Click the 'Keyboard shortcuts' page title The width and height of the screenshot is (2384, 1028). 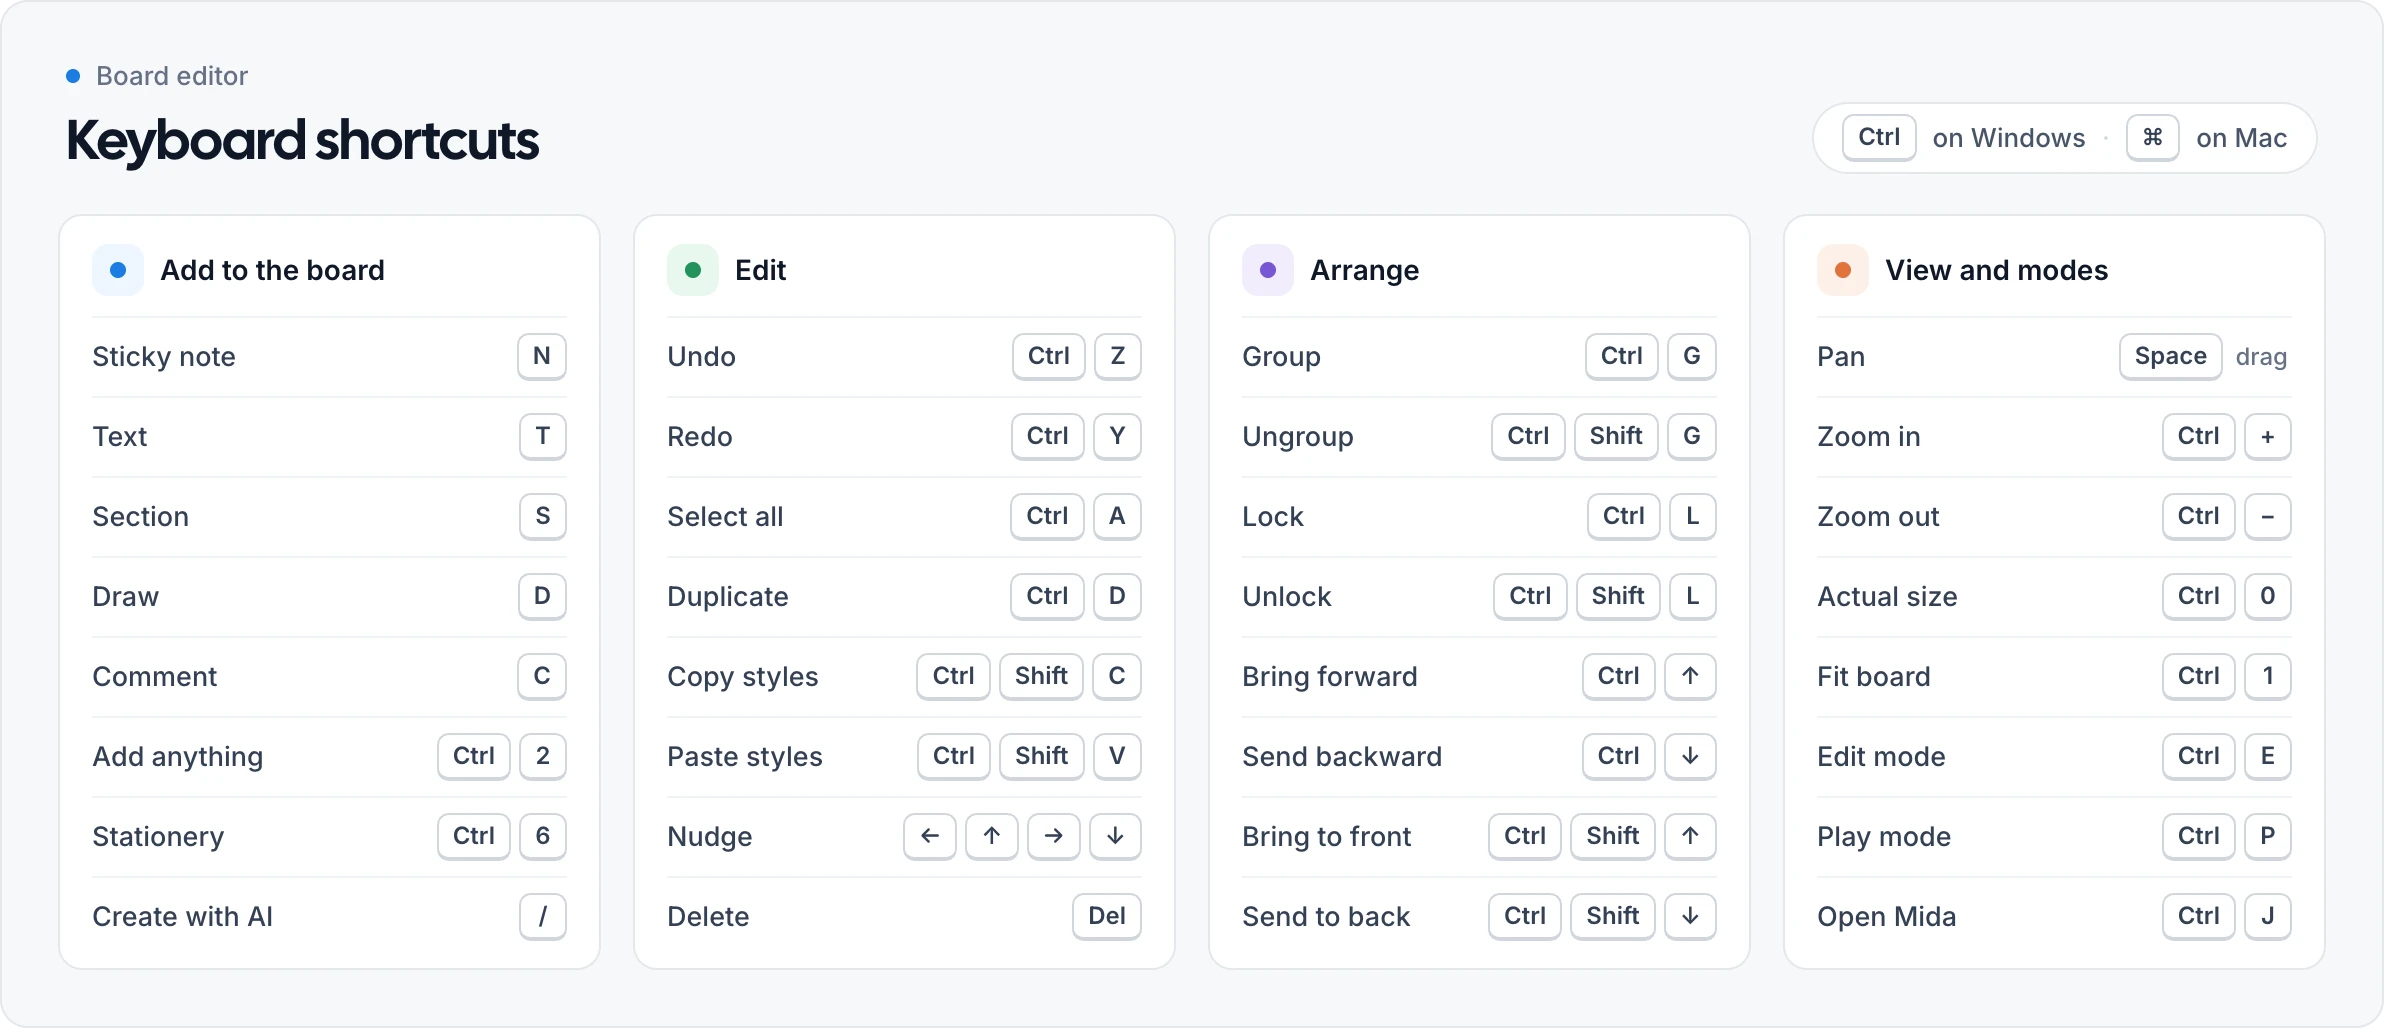pos(302,140)
